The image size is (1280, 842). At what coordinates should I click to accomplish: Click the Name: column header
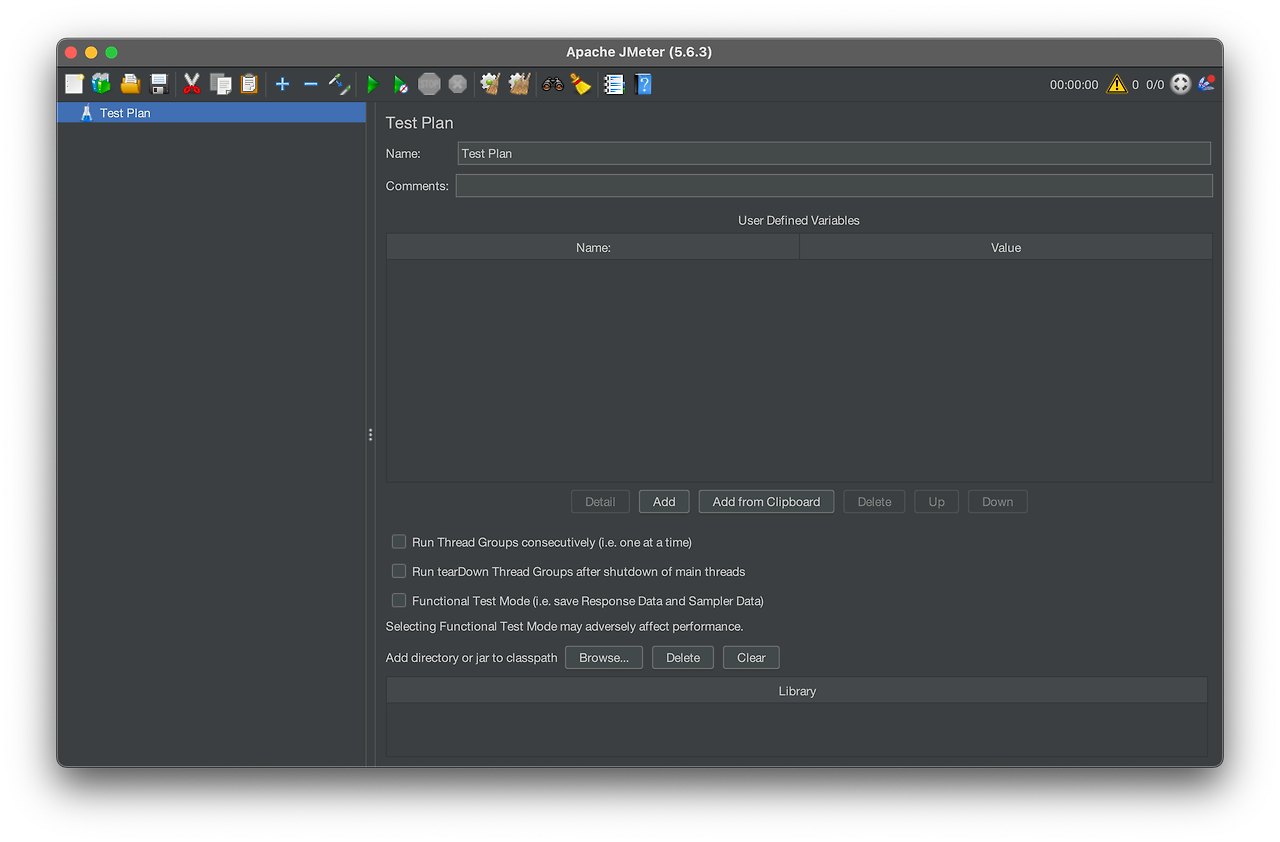[x=593, y=247]
